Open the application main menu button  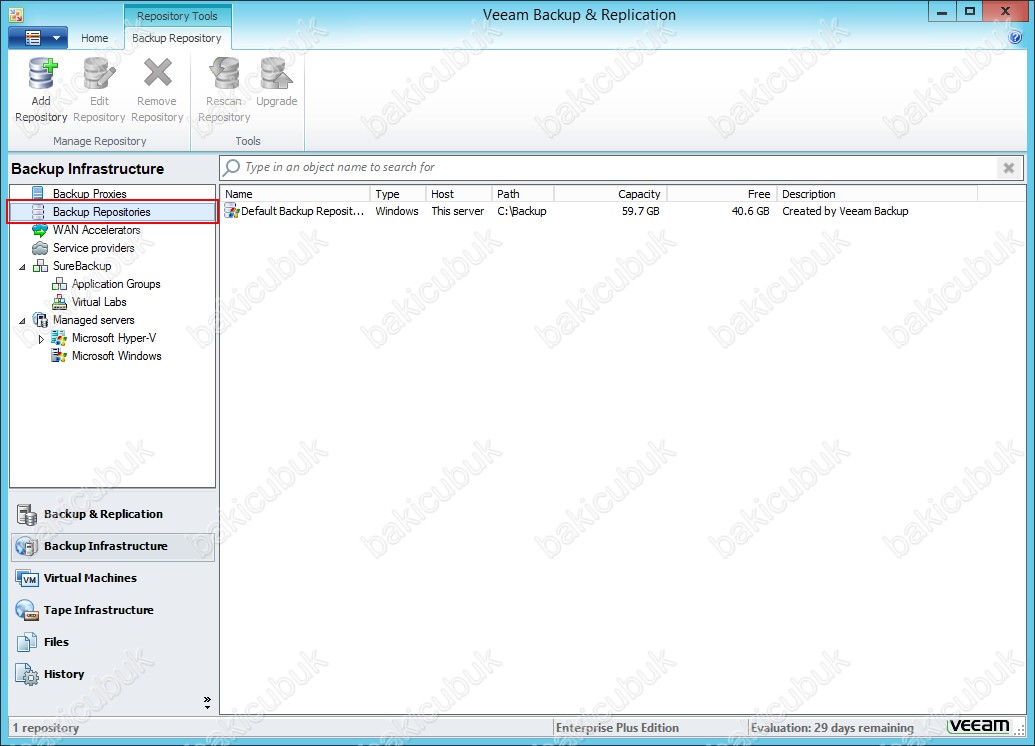38,38
